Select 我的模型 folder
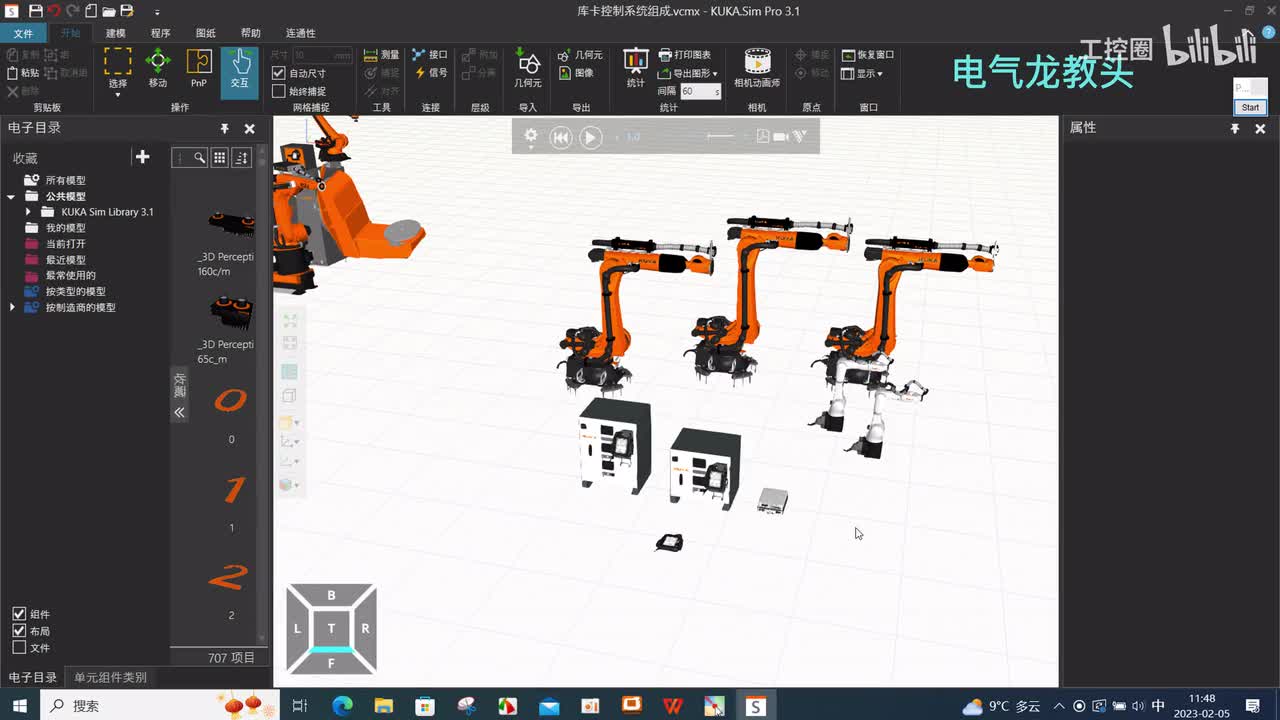The image size is (1280, 720). point(65,228)
